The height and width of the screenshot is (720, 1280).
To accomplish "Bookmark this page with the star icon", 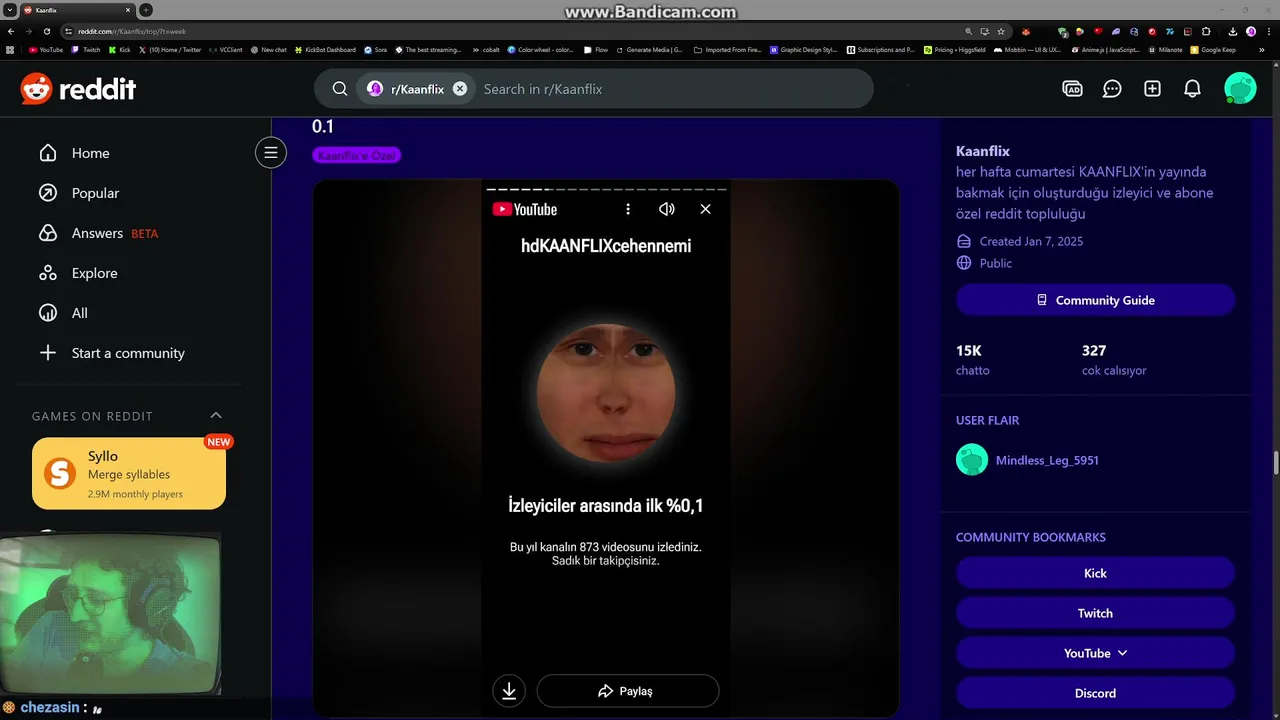I will 1001,31.
